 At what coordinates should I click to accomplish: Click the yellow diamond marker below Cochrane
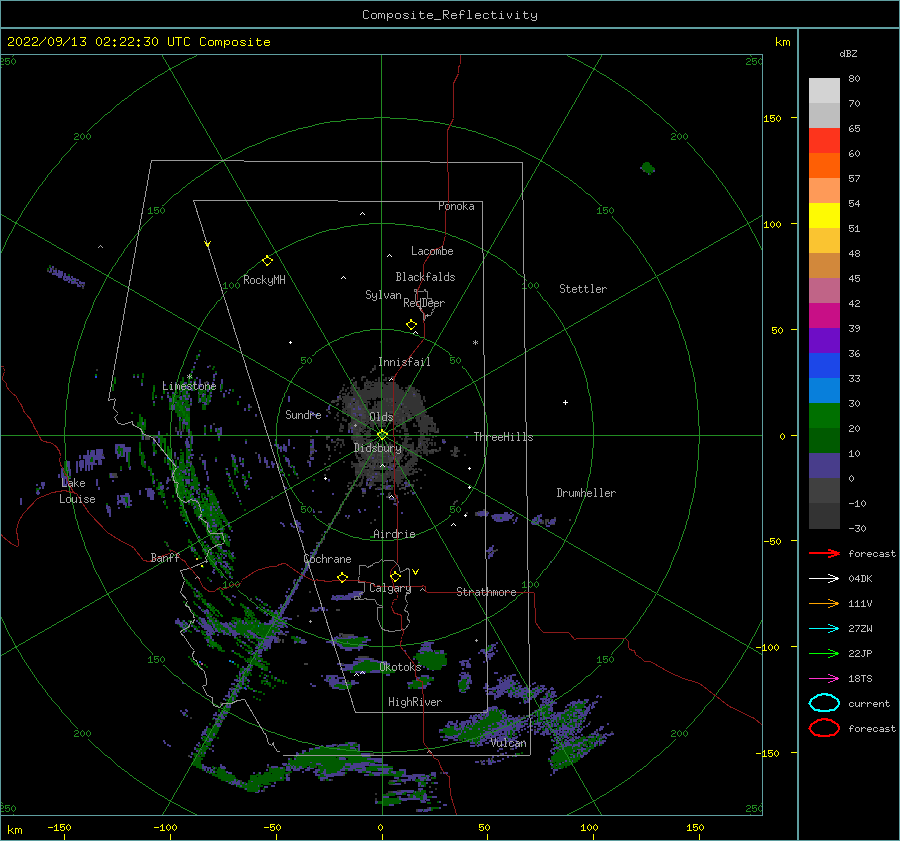click(343, 577)
